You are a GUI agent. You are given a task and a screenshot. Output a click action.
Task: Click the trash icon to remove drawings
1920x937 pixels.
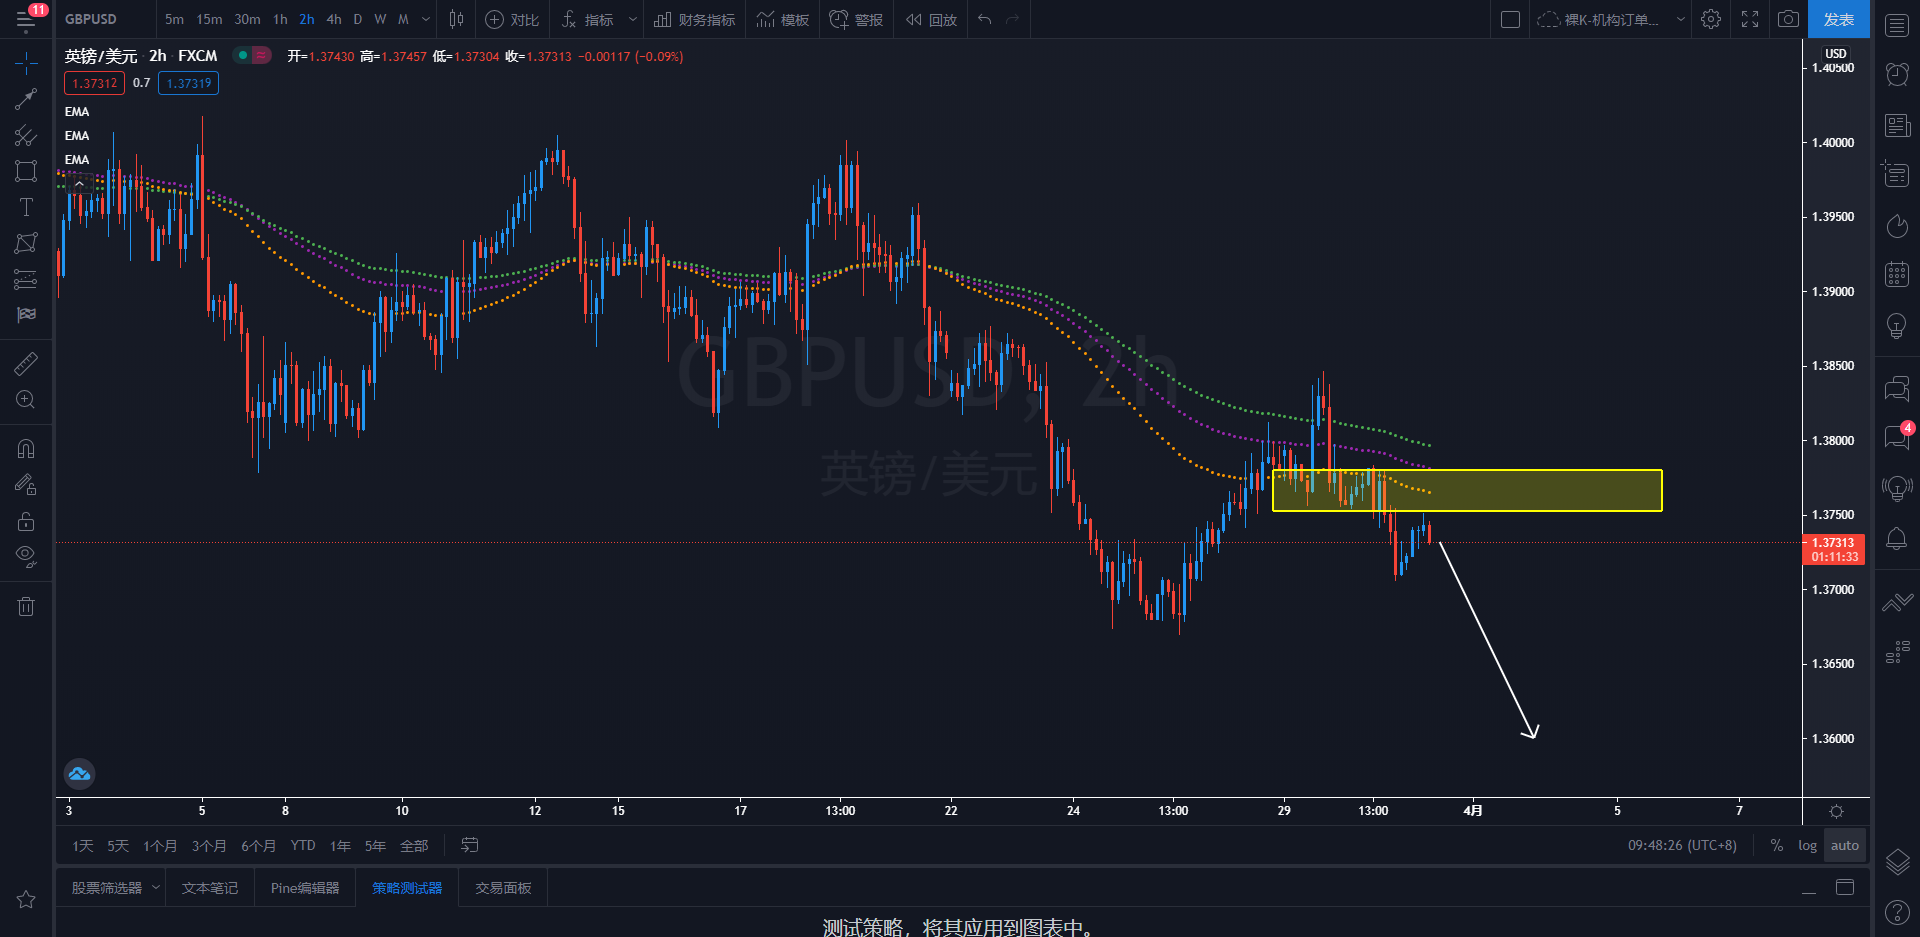point(26,606)
